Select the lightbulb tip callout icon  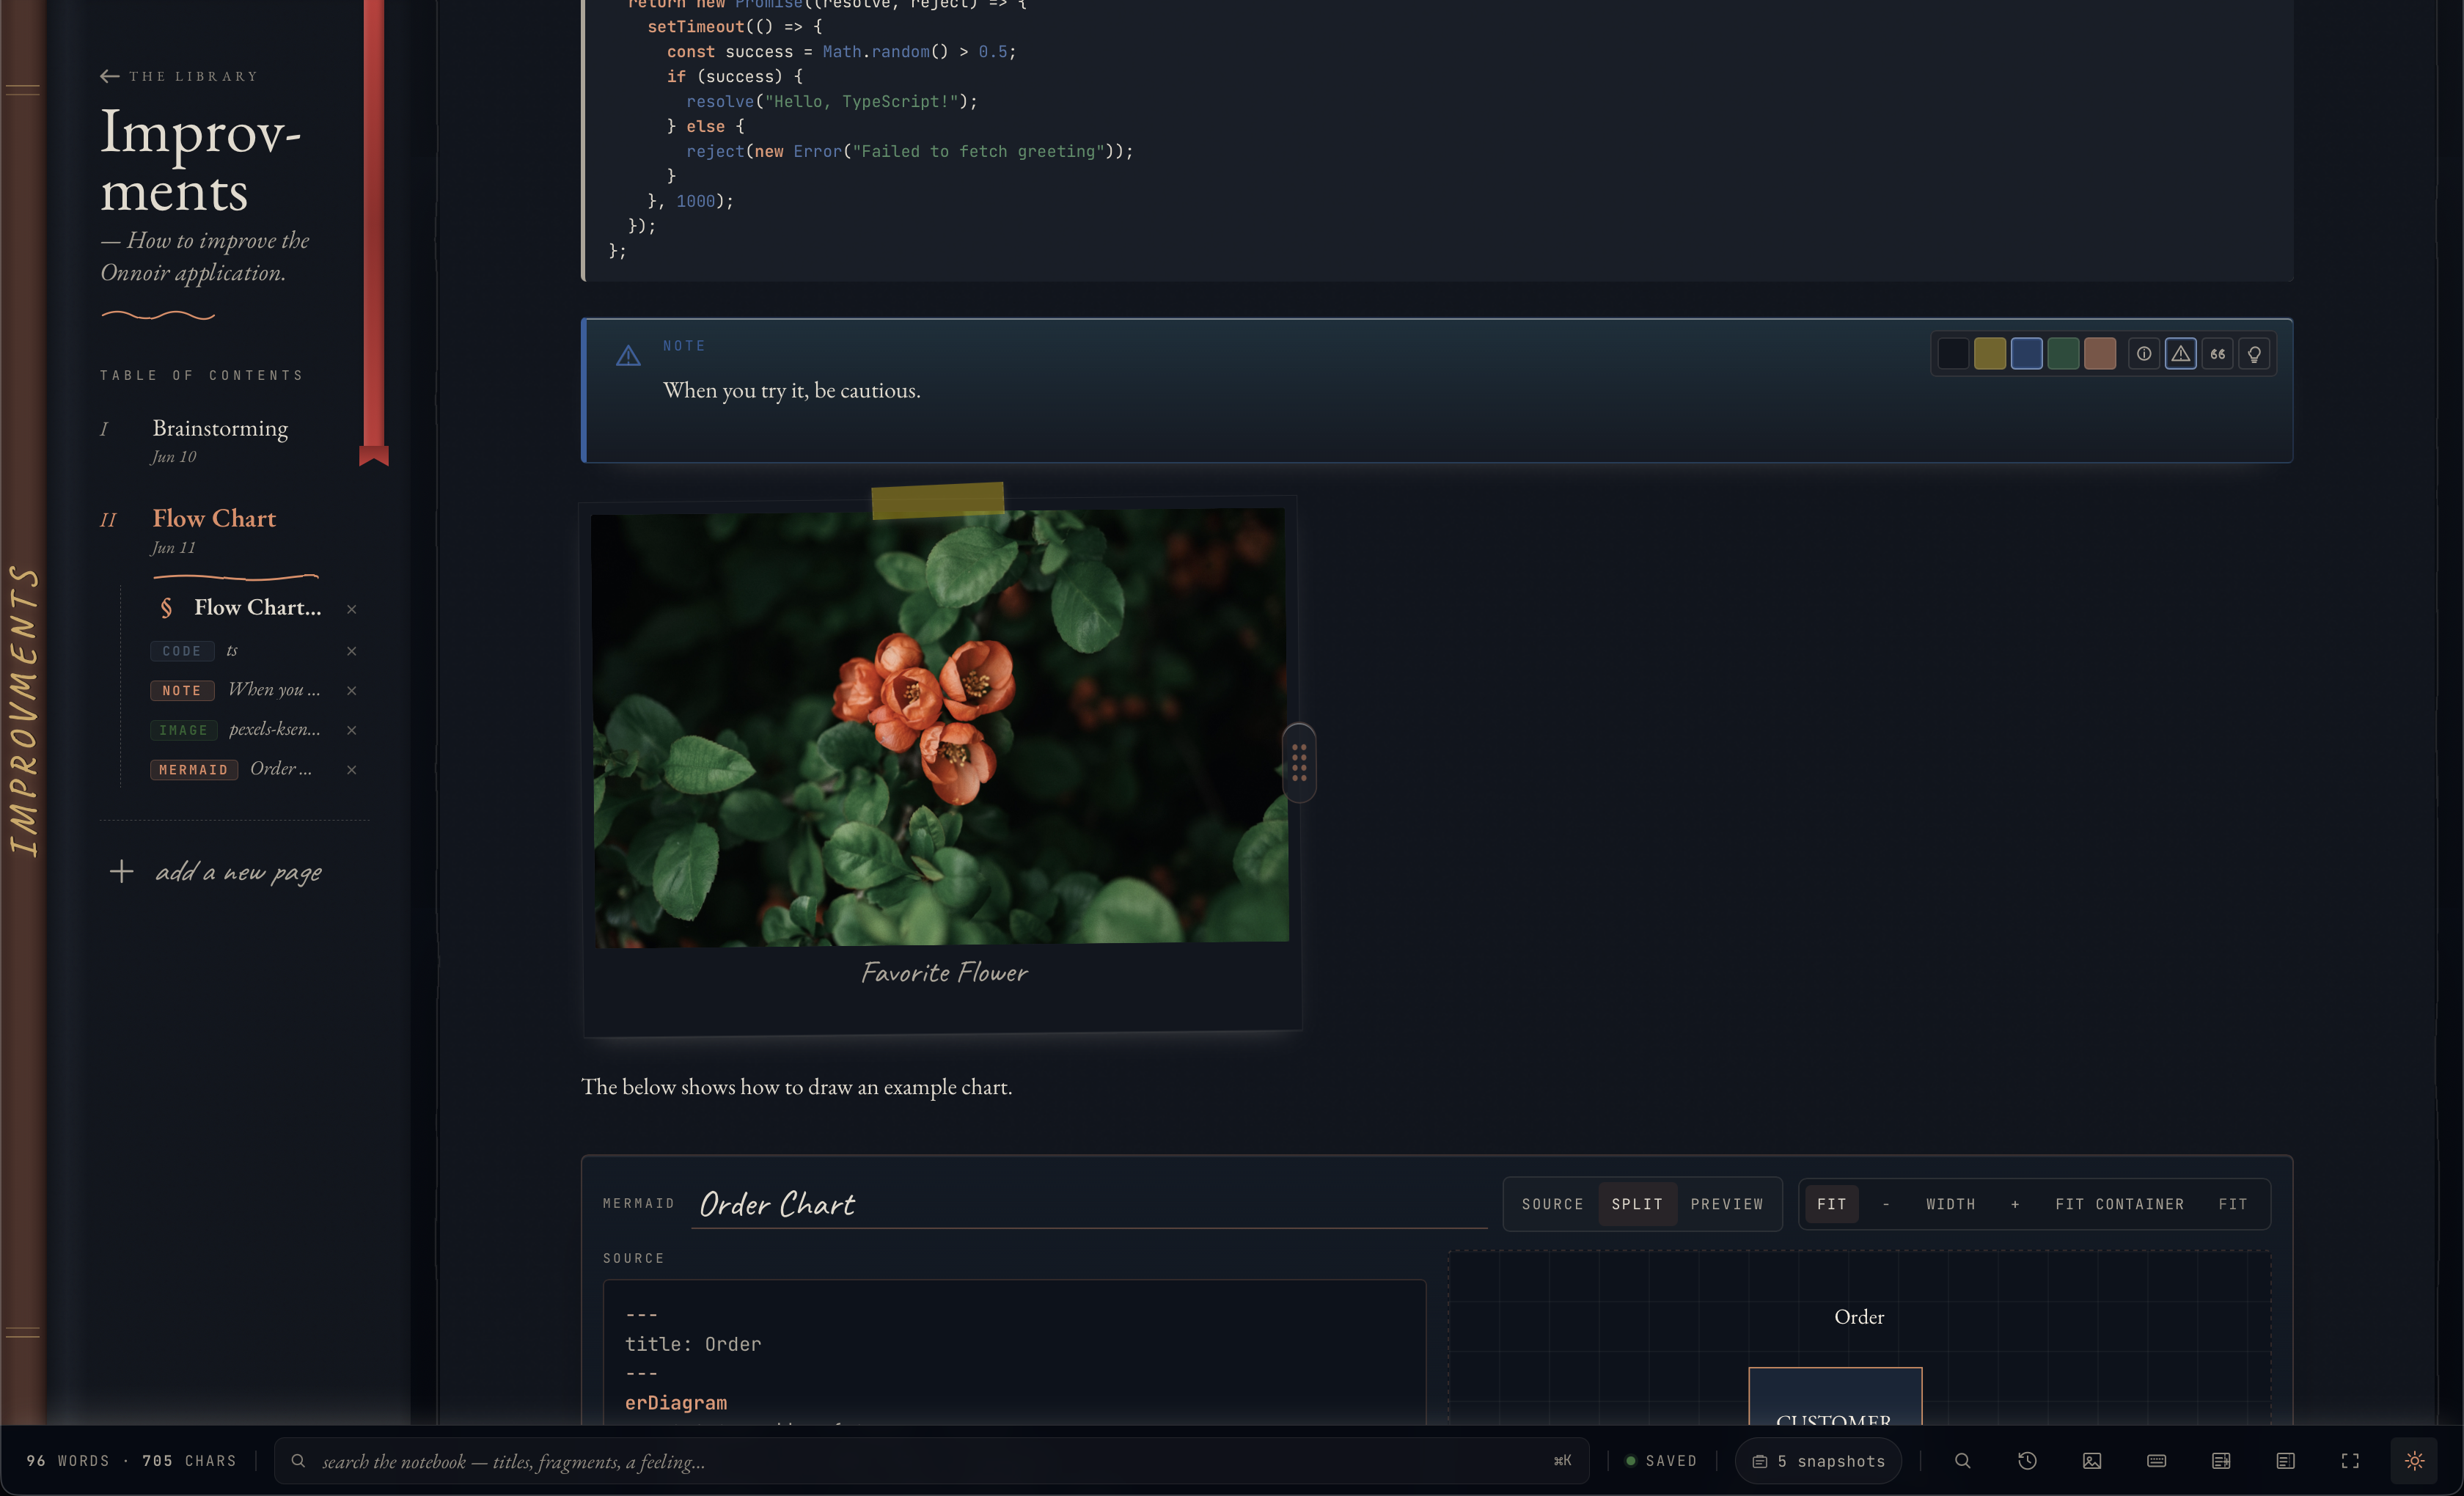pyautogui.click(x=2254, y=354)
